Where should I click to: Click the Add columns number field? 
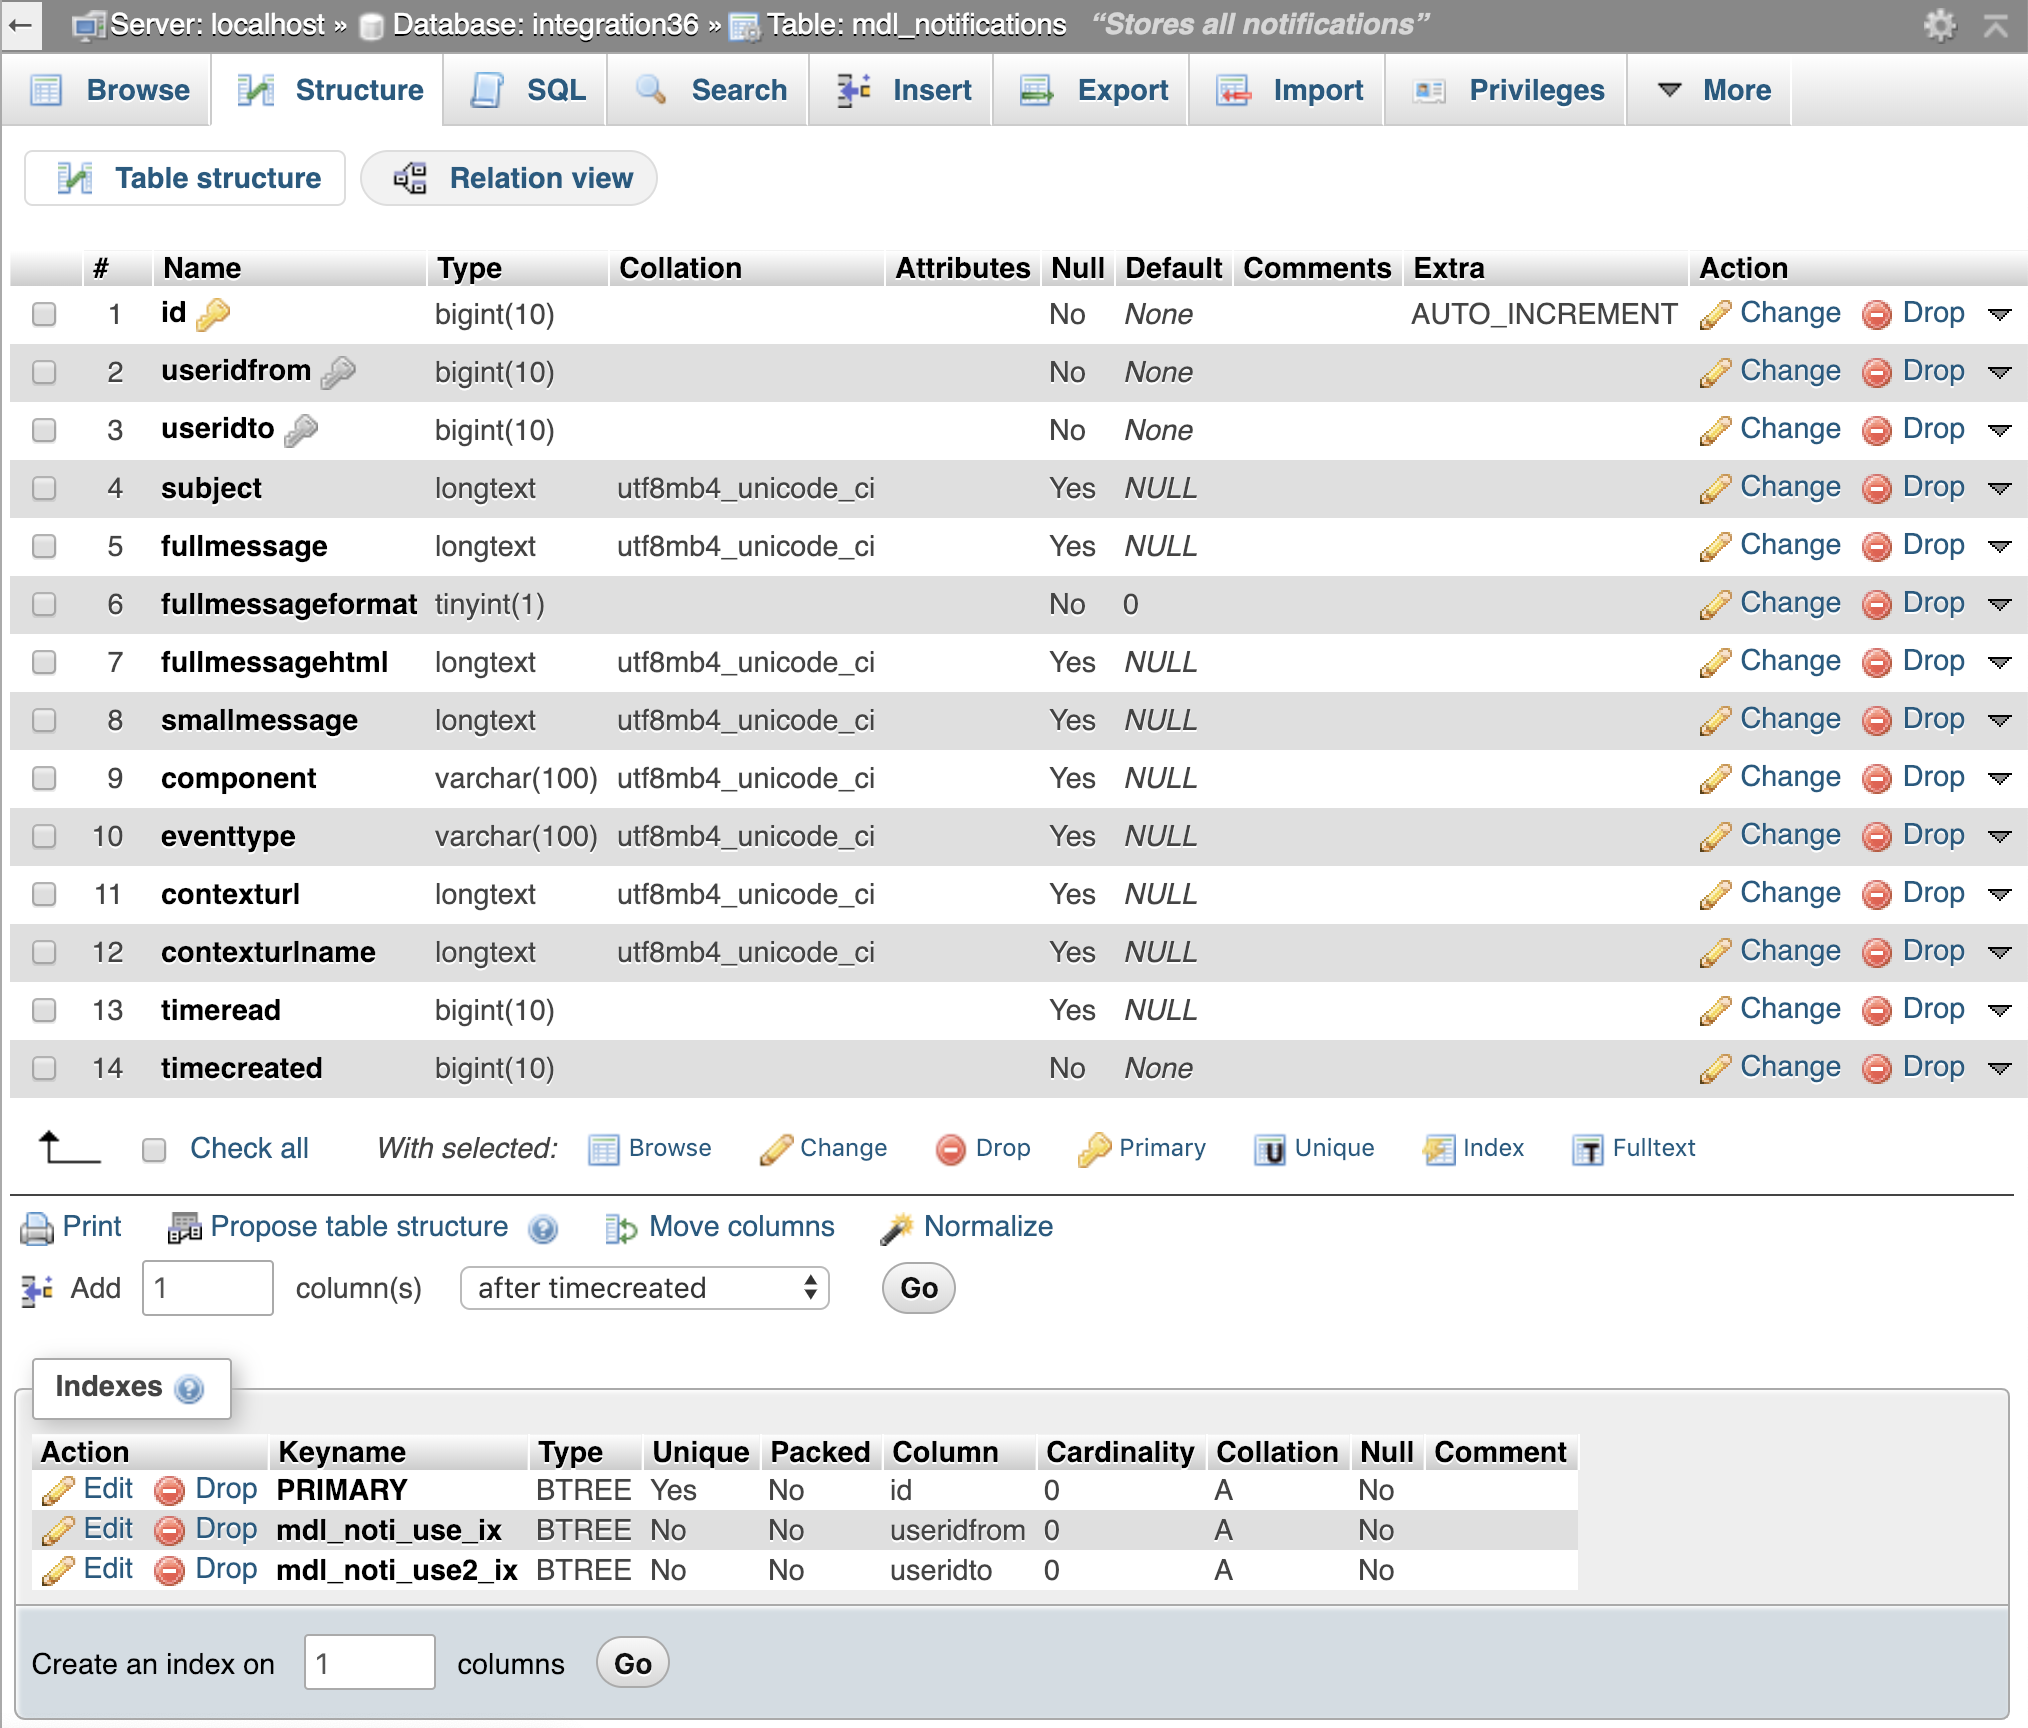click(208, 1288)
